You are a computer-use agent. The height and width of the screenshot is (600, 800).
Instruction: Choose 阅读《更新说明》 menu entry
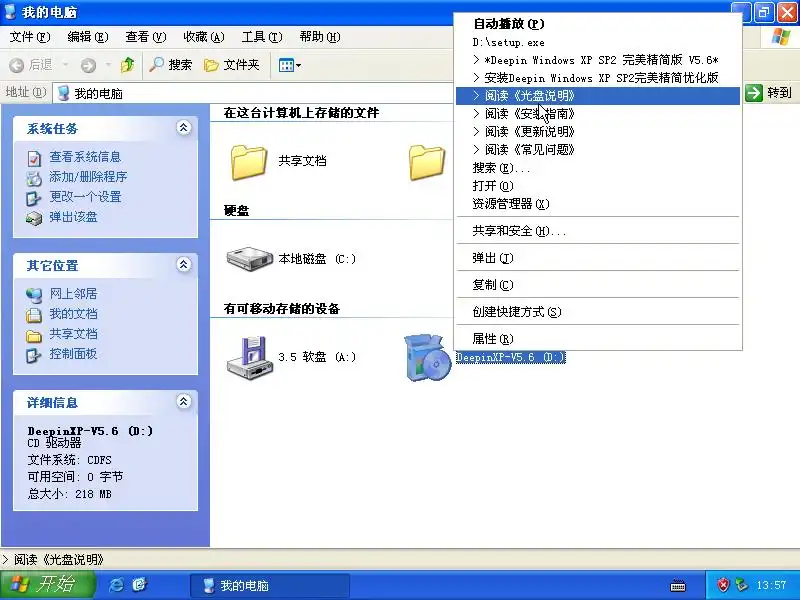pyautogui.click(x=597, y=132)
